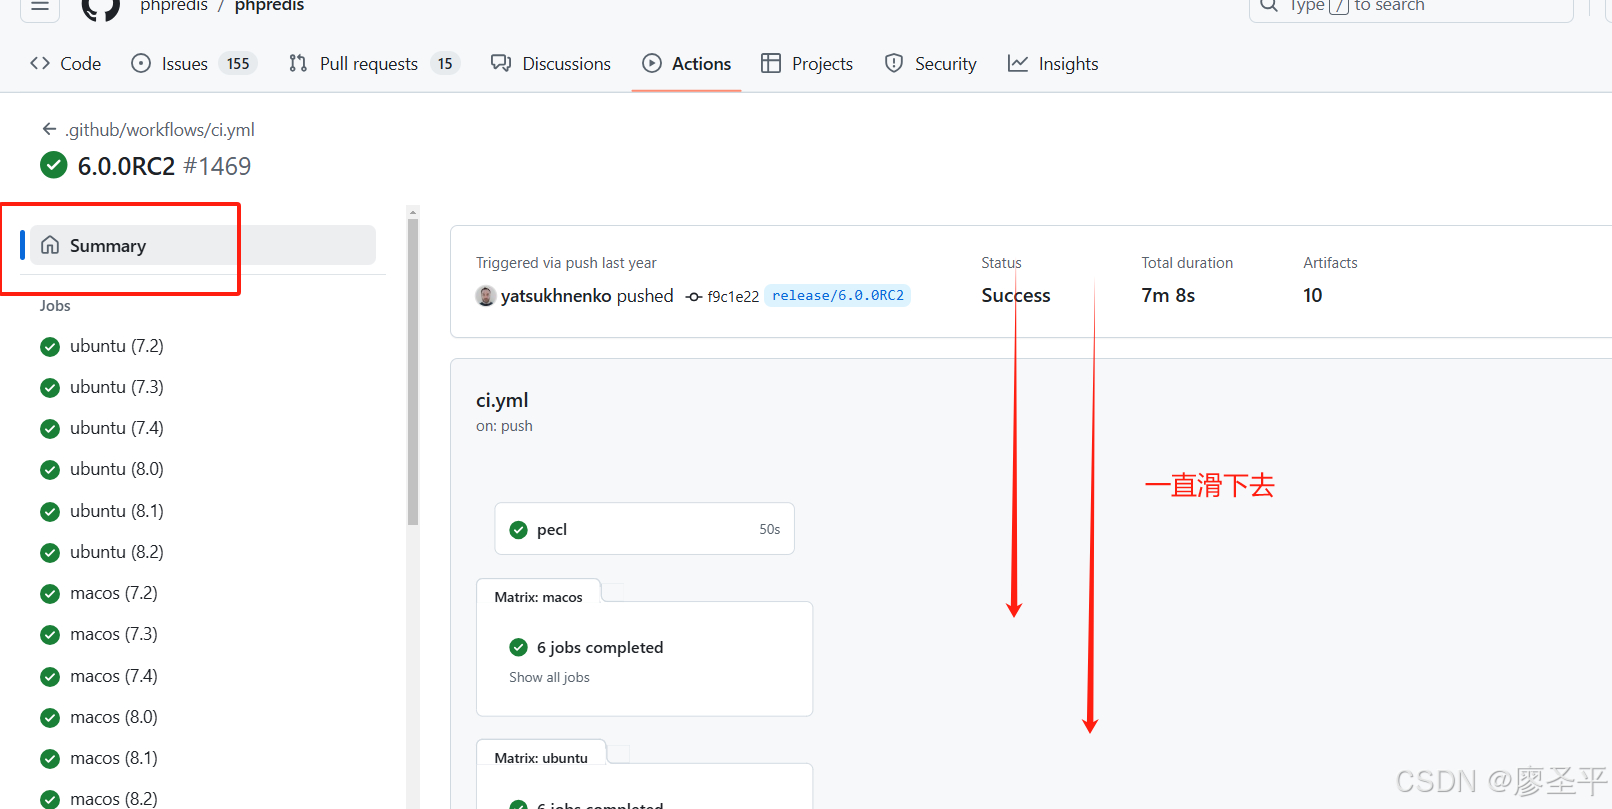Click the Pull requests count badge 15

[445, 63]
